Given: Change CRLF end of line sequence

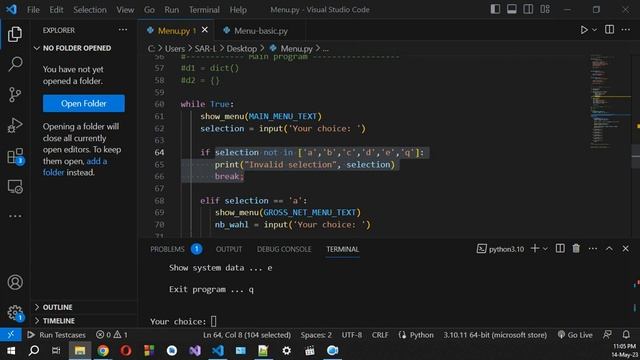Looking at the screenshot, I should [380, 335].
